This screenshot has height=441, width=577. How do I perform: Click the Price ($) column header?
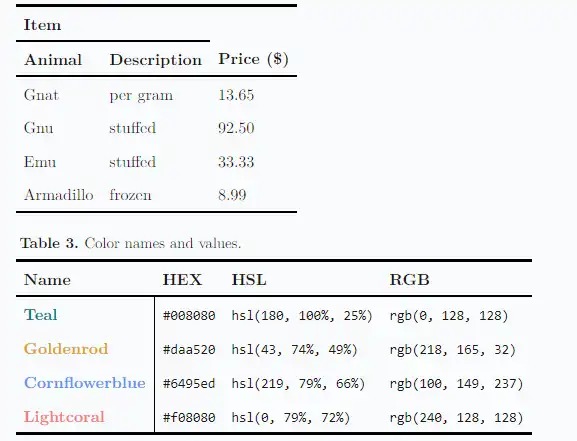[254, 59]
